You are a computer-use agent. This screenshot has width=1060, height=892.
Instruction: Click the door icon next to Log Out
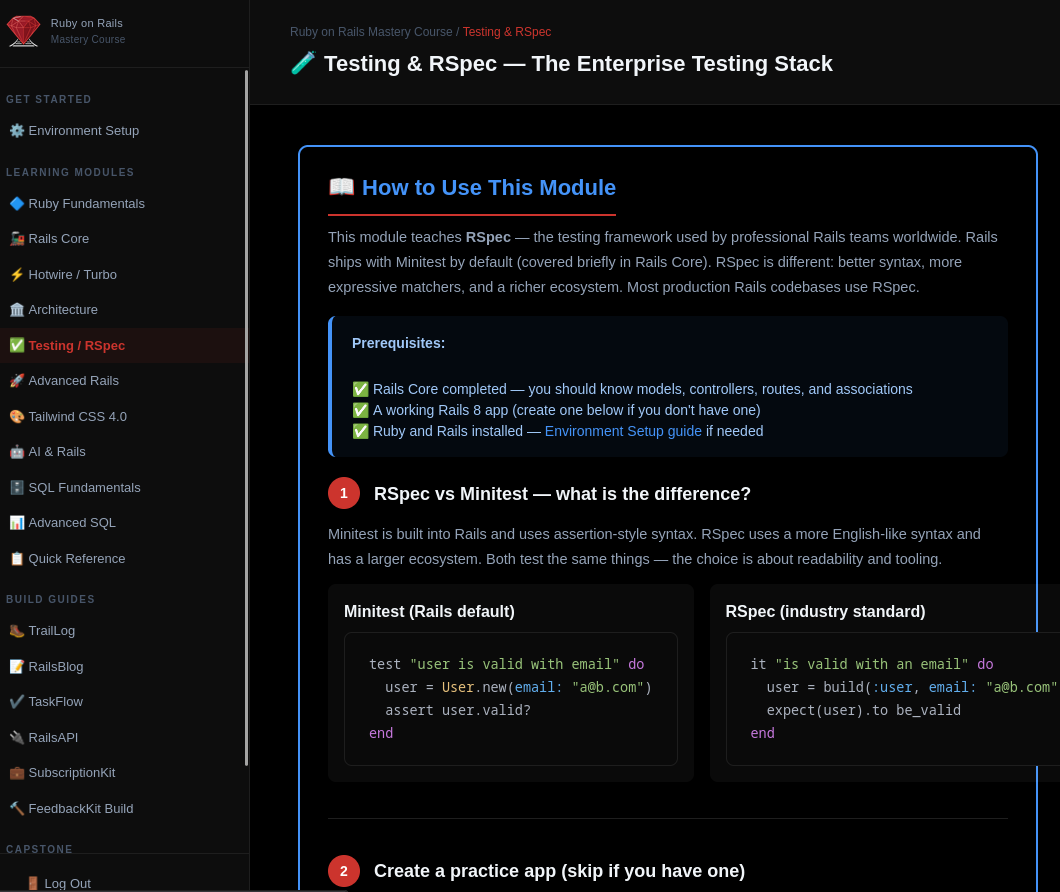tap(33, 883)
